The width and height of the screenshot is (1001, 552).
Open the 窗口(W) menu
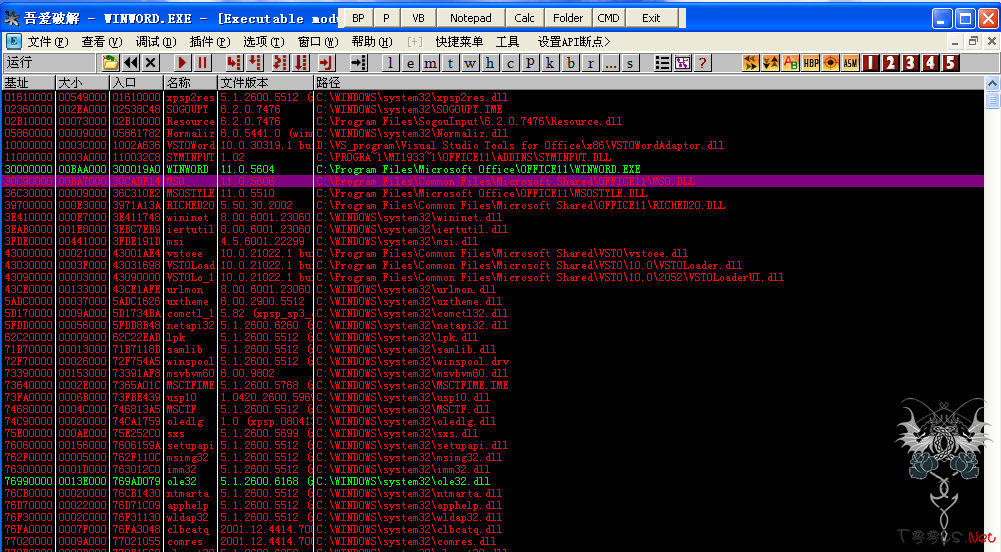coord(318,42)
